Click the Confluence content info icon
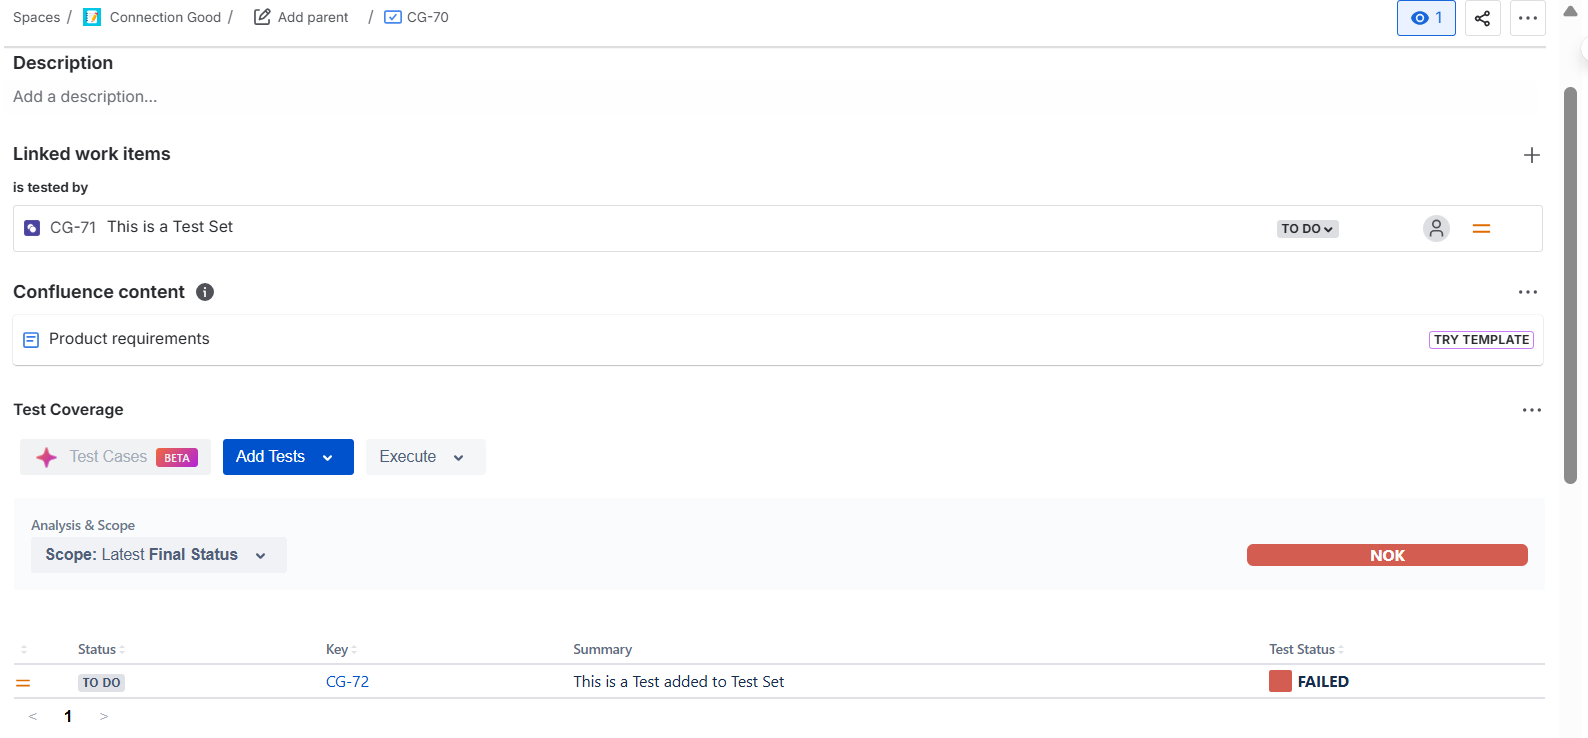The image size is (1588, 738). click(x=205, y=292)
